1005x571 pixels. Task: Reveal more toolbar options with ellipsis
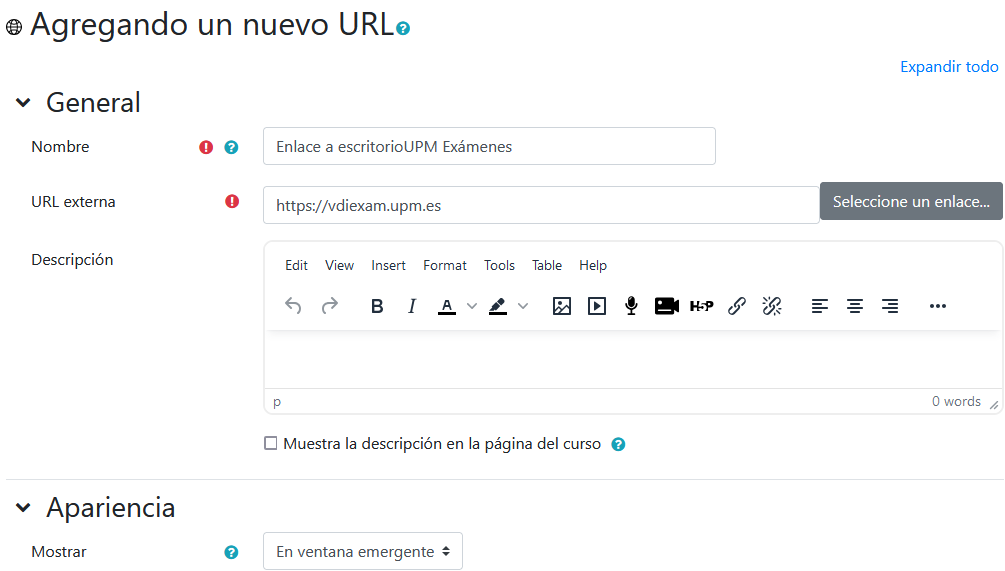(x=938, y=306)
